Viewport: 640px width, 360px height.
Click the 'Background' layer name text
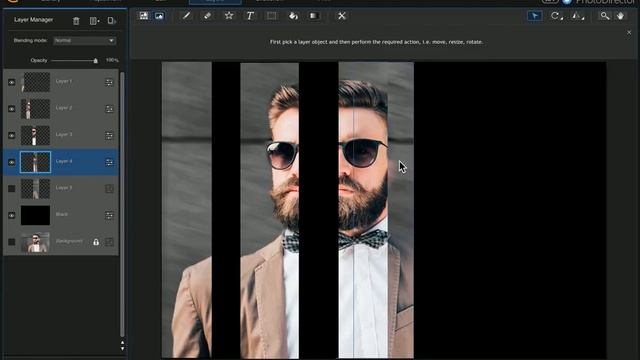69,241
